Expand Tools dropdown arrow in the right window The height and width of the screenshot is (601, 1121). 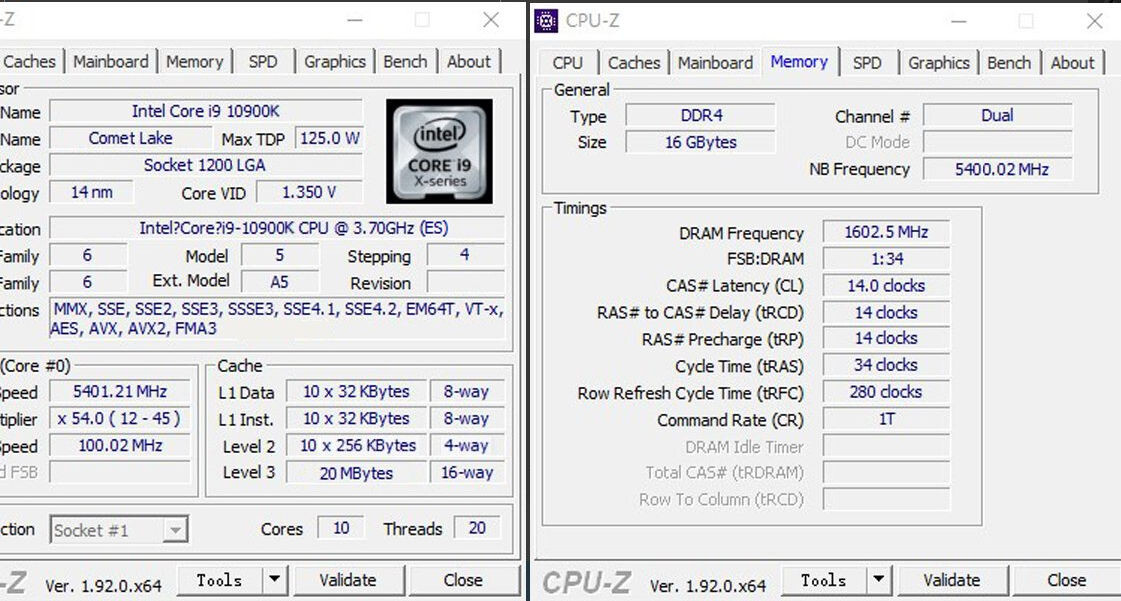tap(879, 580)
